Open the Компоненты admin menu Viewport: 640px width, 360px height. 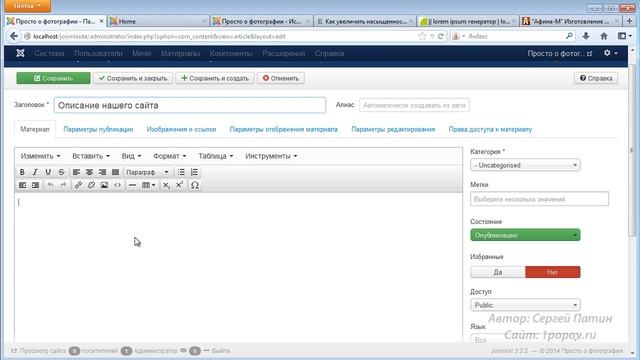231,53
